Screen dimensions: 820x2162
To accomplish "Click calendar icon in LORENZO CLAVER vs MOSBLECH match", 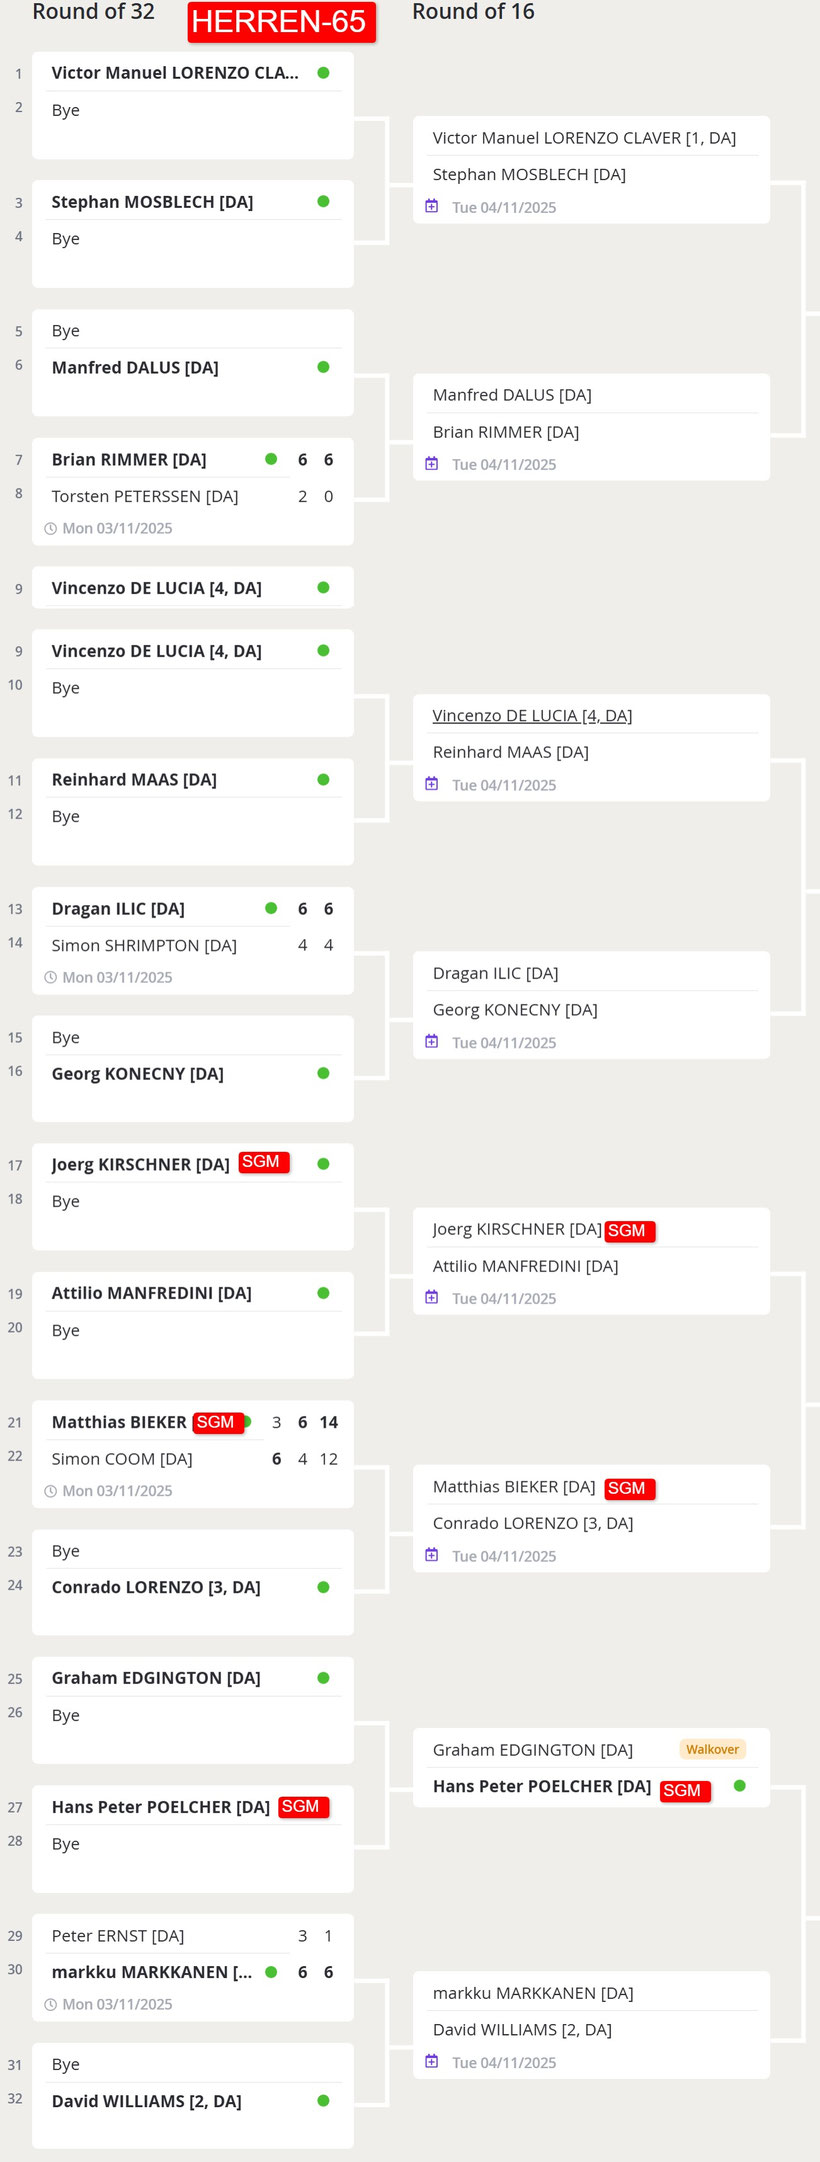I will [x=432, y=206].
